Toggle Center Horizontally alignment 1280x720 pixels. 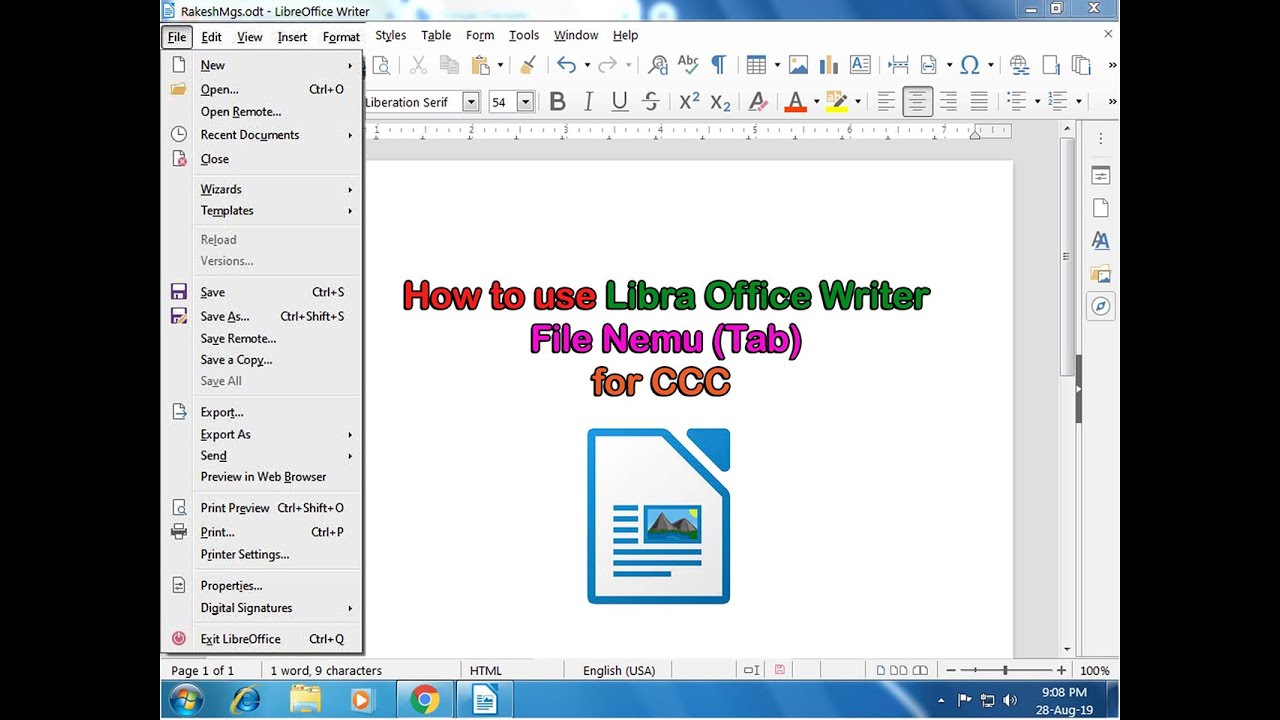point(917,101)
